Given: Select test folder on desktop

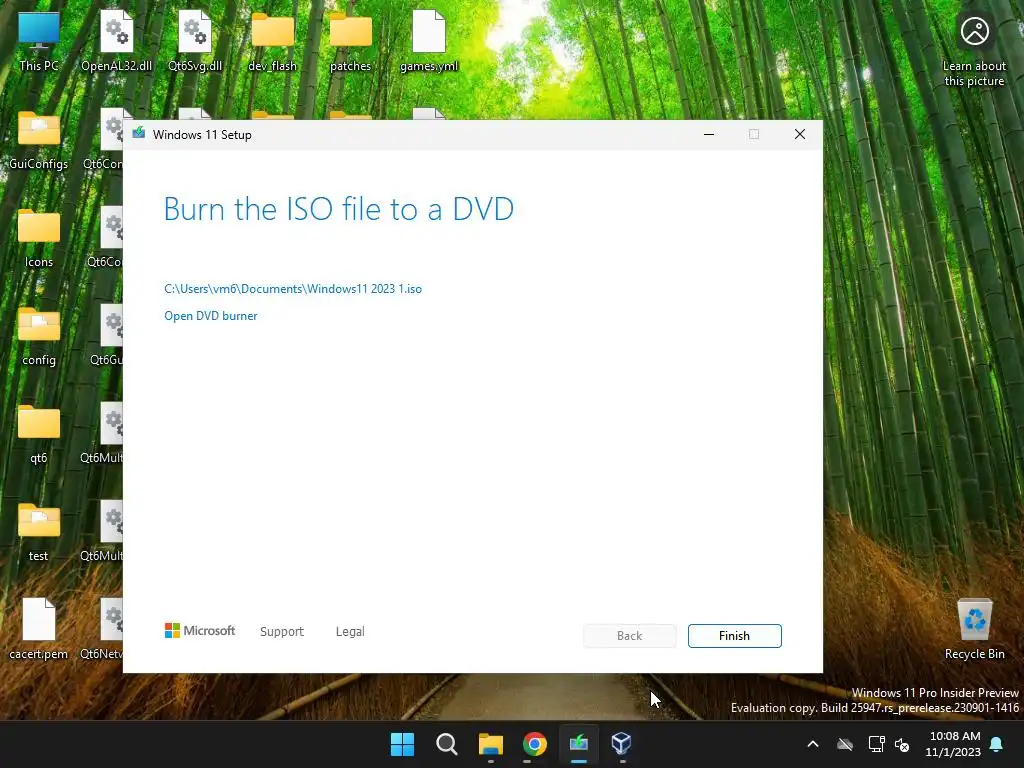Looking at the screenshot, I should (x=39, y=532).
